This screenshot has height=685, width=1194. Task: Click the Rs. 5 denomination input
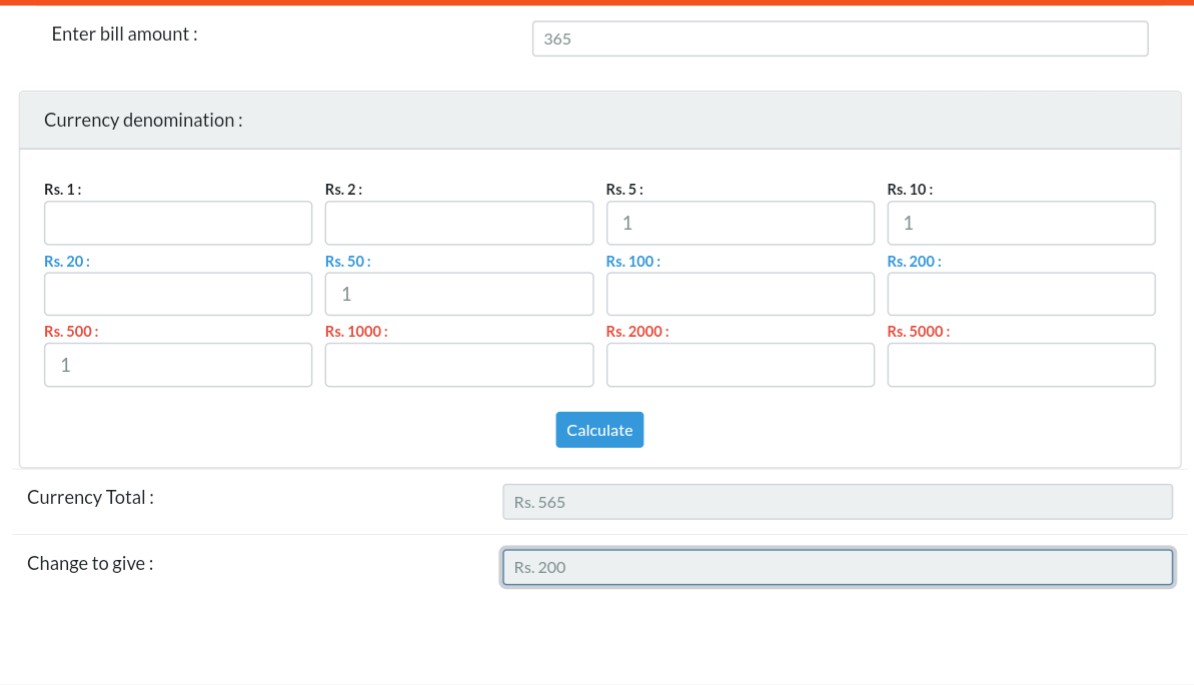click(x=740, y=223)
